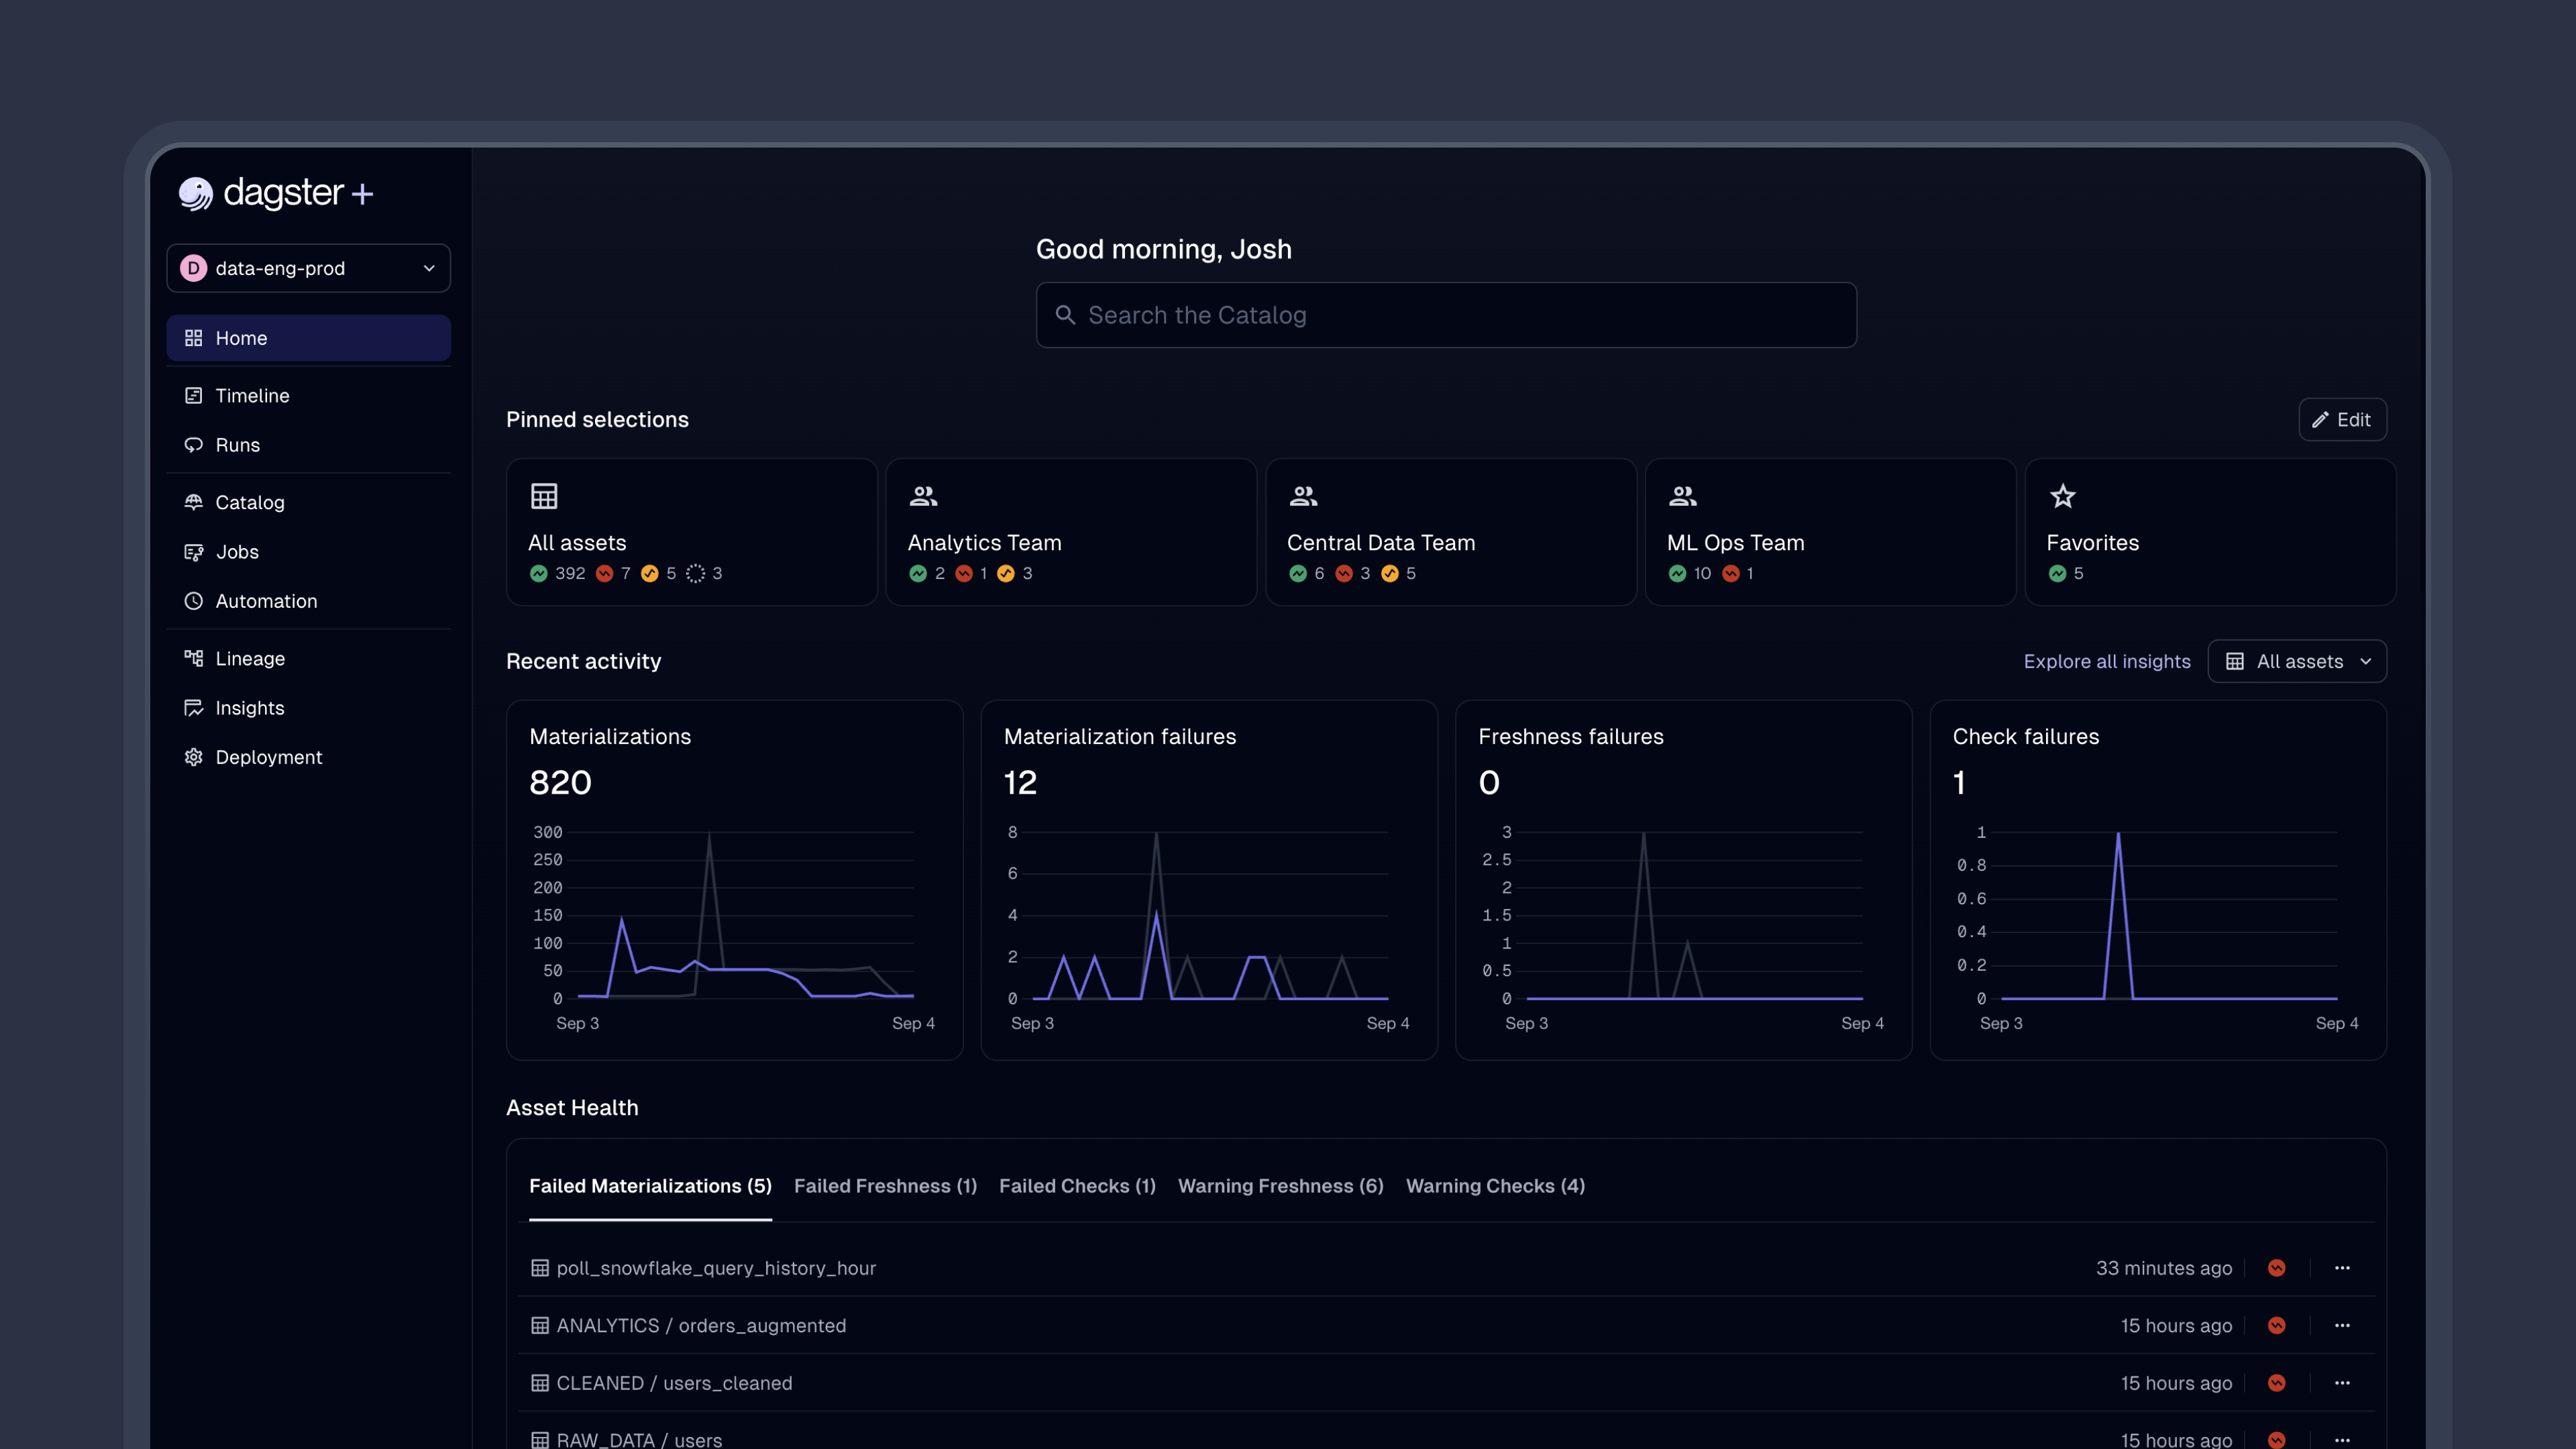Open CLEANED / users_cleaned asset
The height and width of the screenshot is (1449, 2576).
tap(674, 1383)
